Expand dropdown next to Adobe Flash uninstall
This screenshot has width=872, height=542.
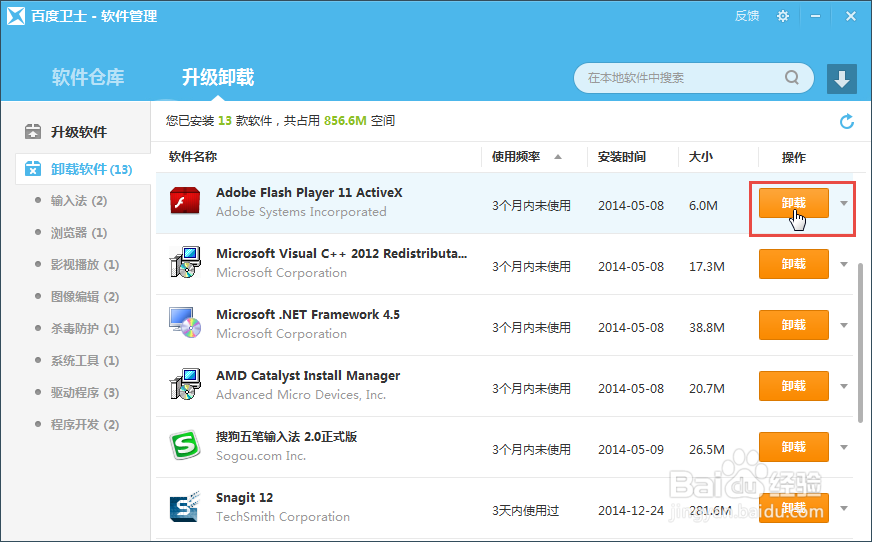[x=844, y=203]
